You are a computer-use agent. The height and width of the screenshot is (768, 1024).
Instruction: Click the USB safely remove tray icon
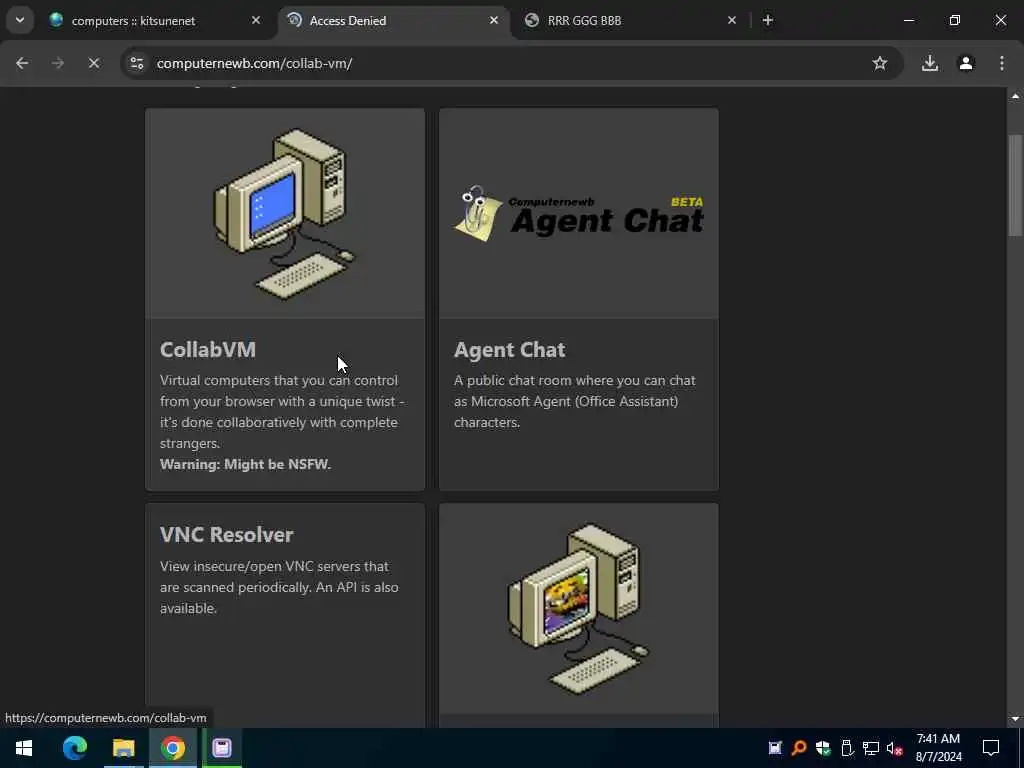[847, 748]
